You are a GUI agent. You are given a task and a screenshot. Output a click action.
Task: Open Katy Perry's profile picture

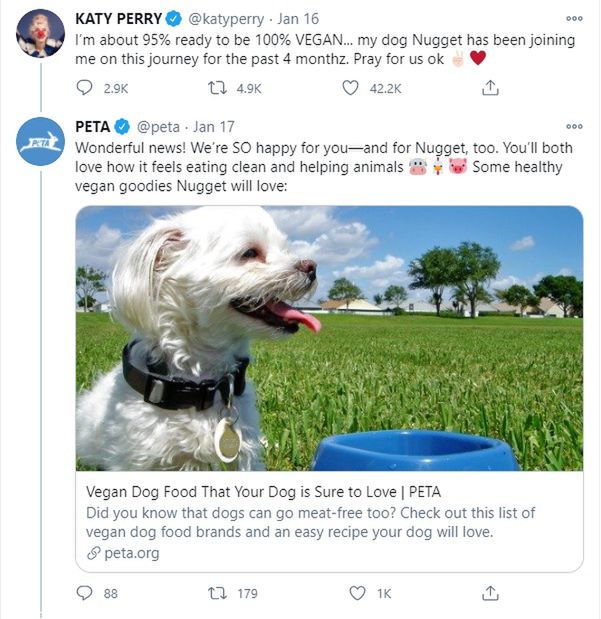coord(40,34)
